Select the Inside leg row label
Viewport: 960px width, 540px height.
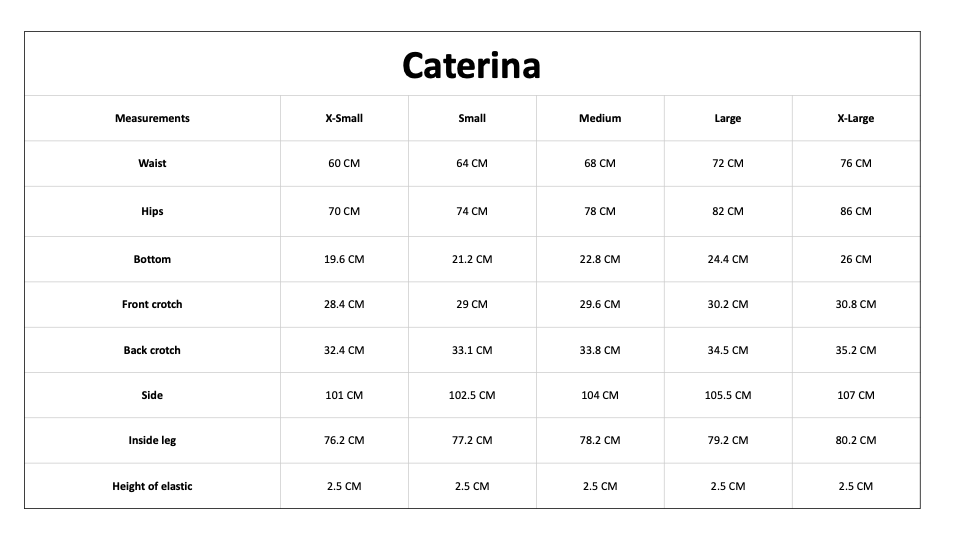[152, 440]
